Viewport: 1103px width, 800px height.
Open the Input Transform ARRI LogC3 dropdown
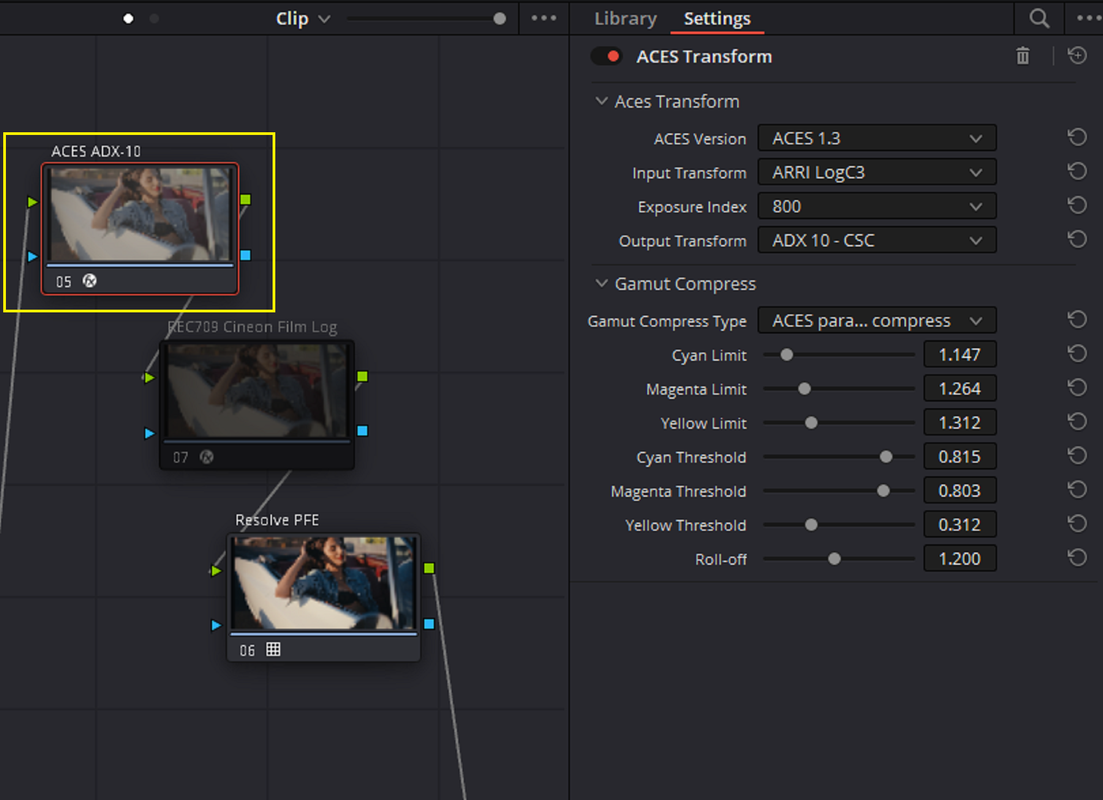(876, 172)
